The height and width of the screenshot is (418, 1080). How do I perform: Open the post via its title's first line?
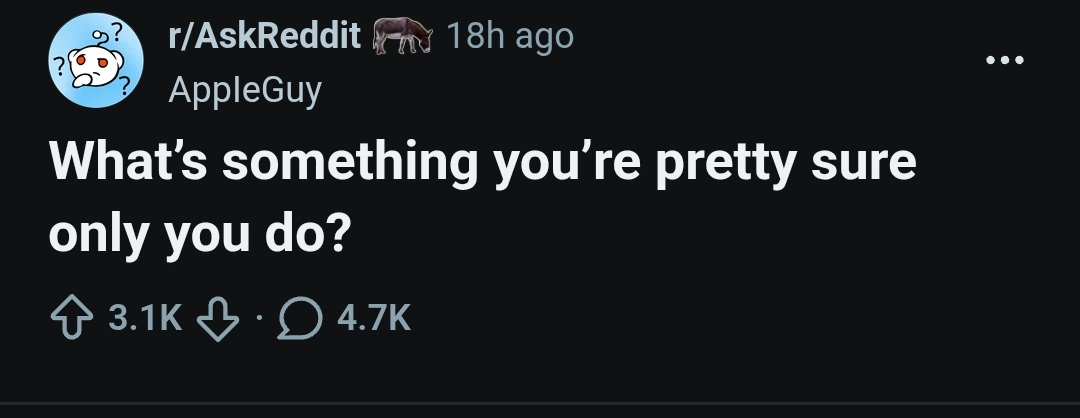point(482,162)
